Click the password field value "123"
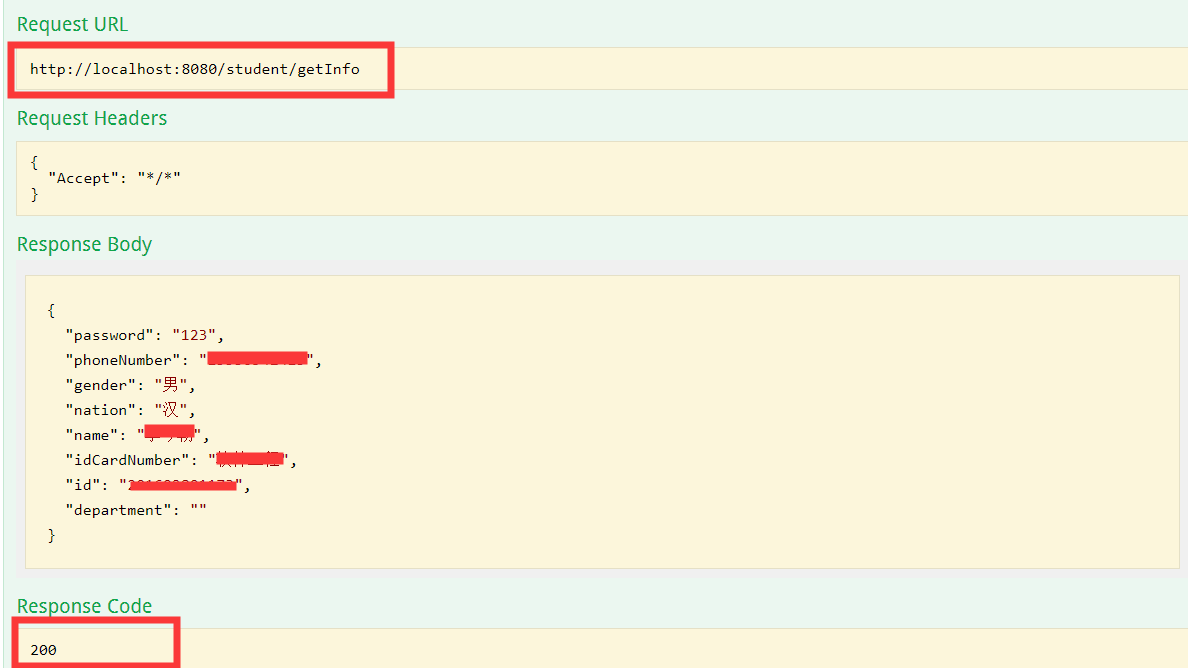The image size is (1188, 668). click(194, 335)
